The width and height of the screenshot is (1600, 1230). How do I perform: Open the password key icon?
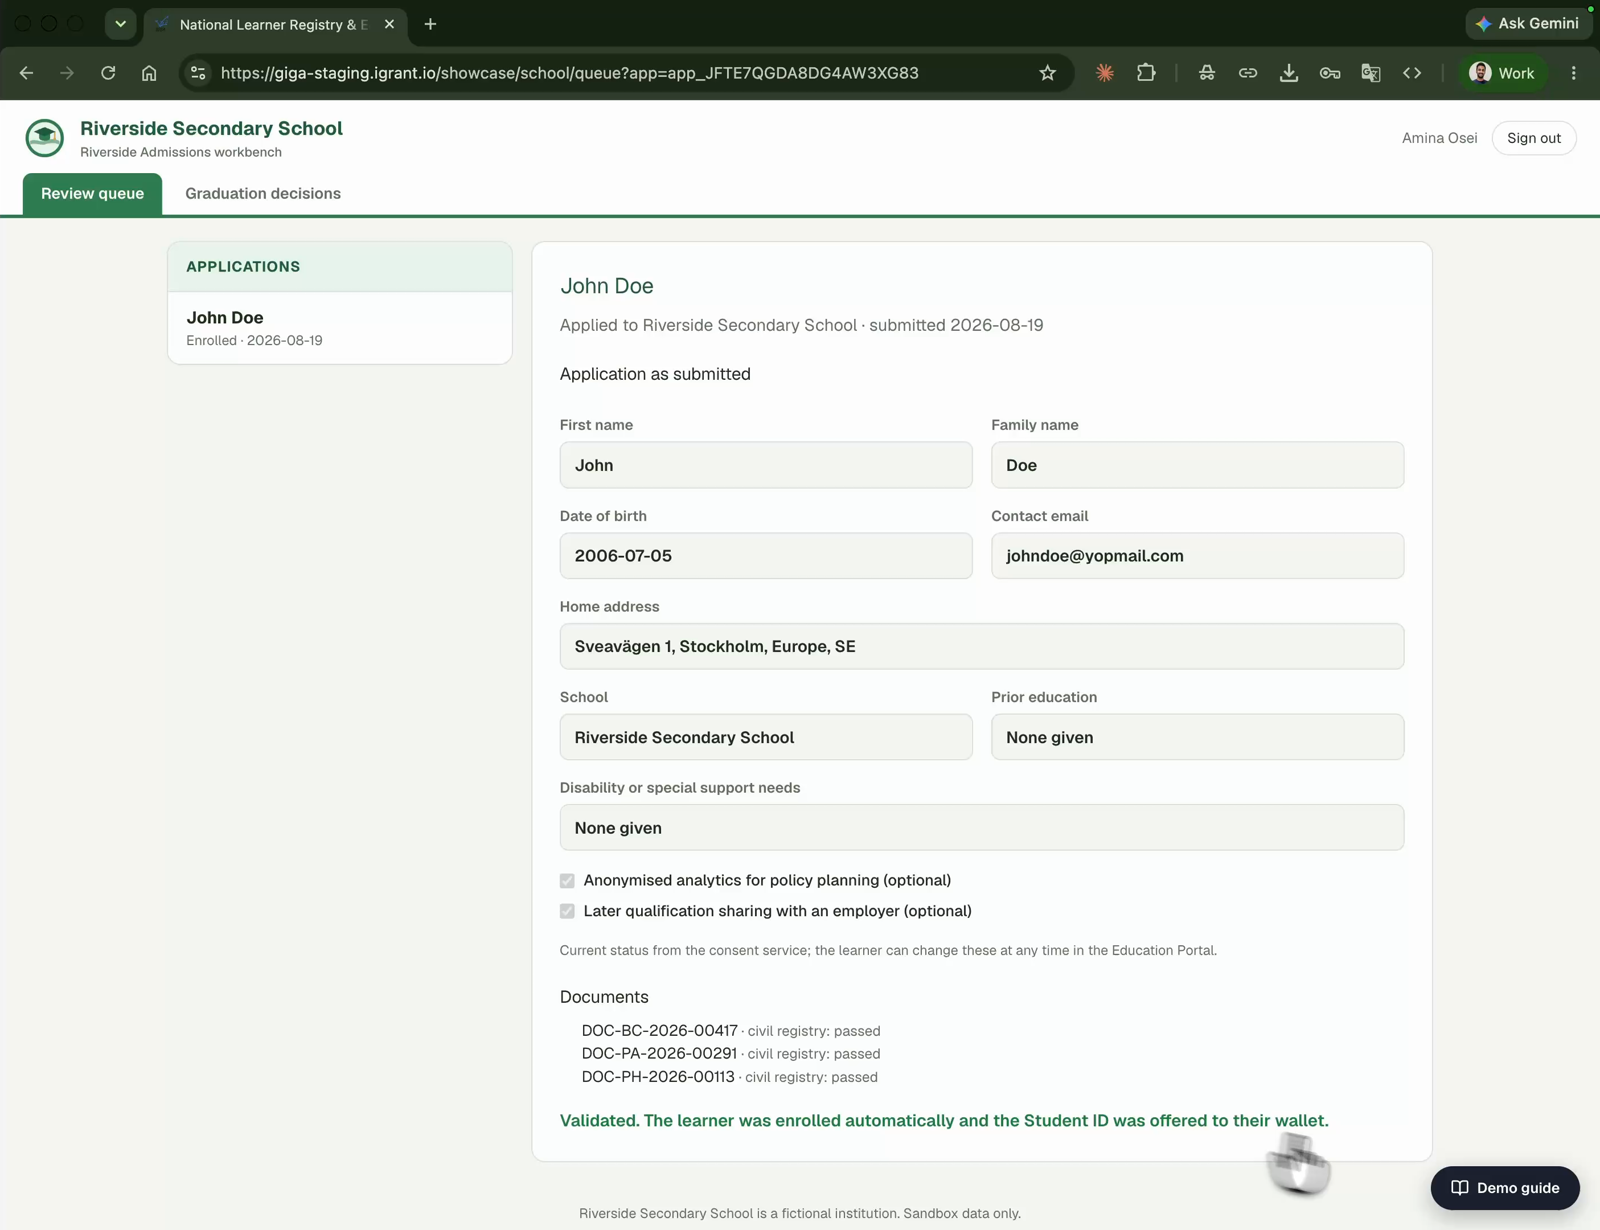1330,73
